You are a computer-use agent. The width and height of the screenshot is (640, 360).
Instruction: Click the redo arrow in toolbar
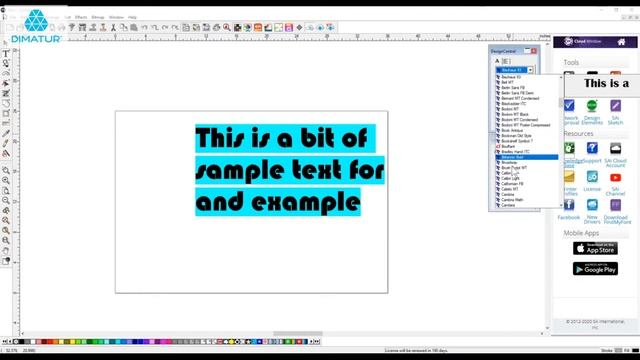coord(165,27)
